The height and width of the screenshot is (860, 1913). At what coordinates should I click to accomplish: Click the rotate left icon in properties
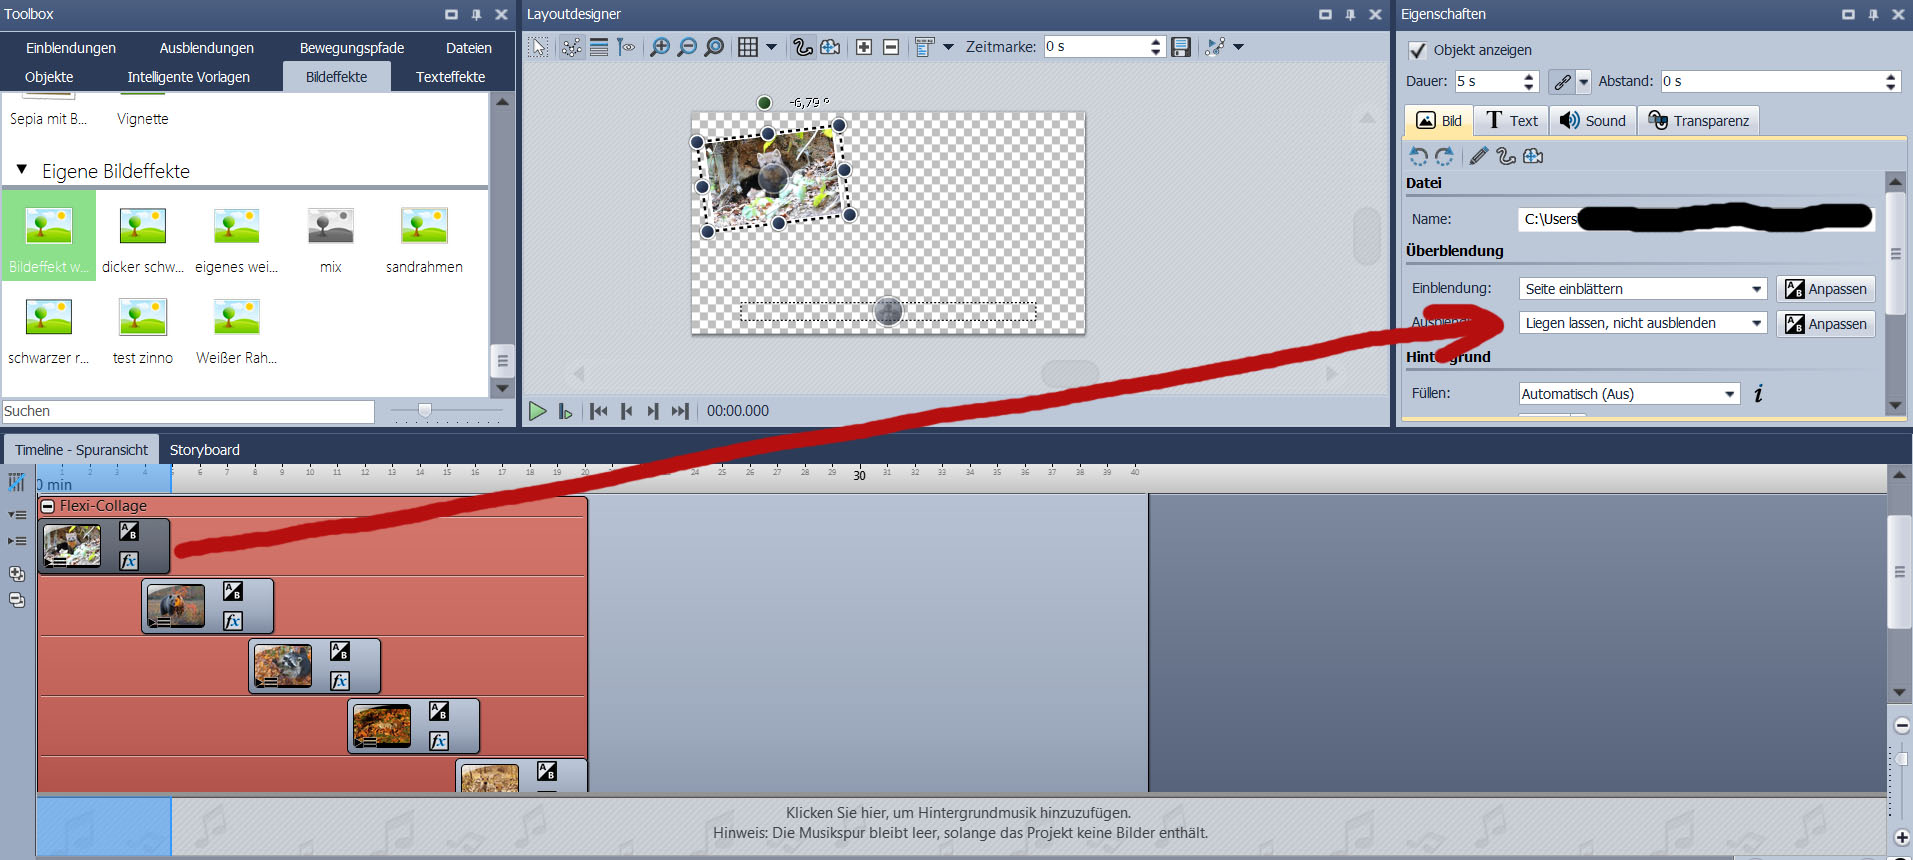tap(1418, 156)
